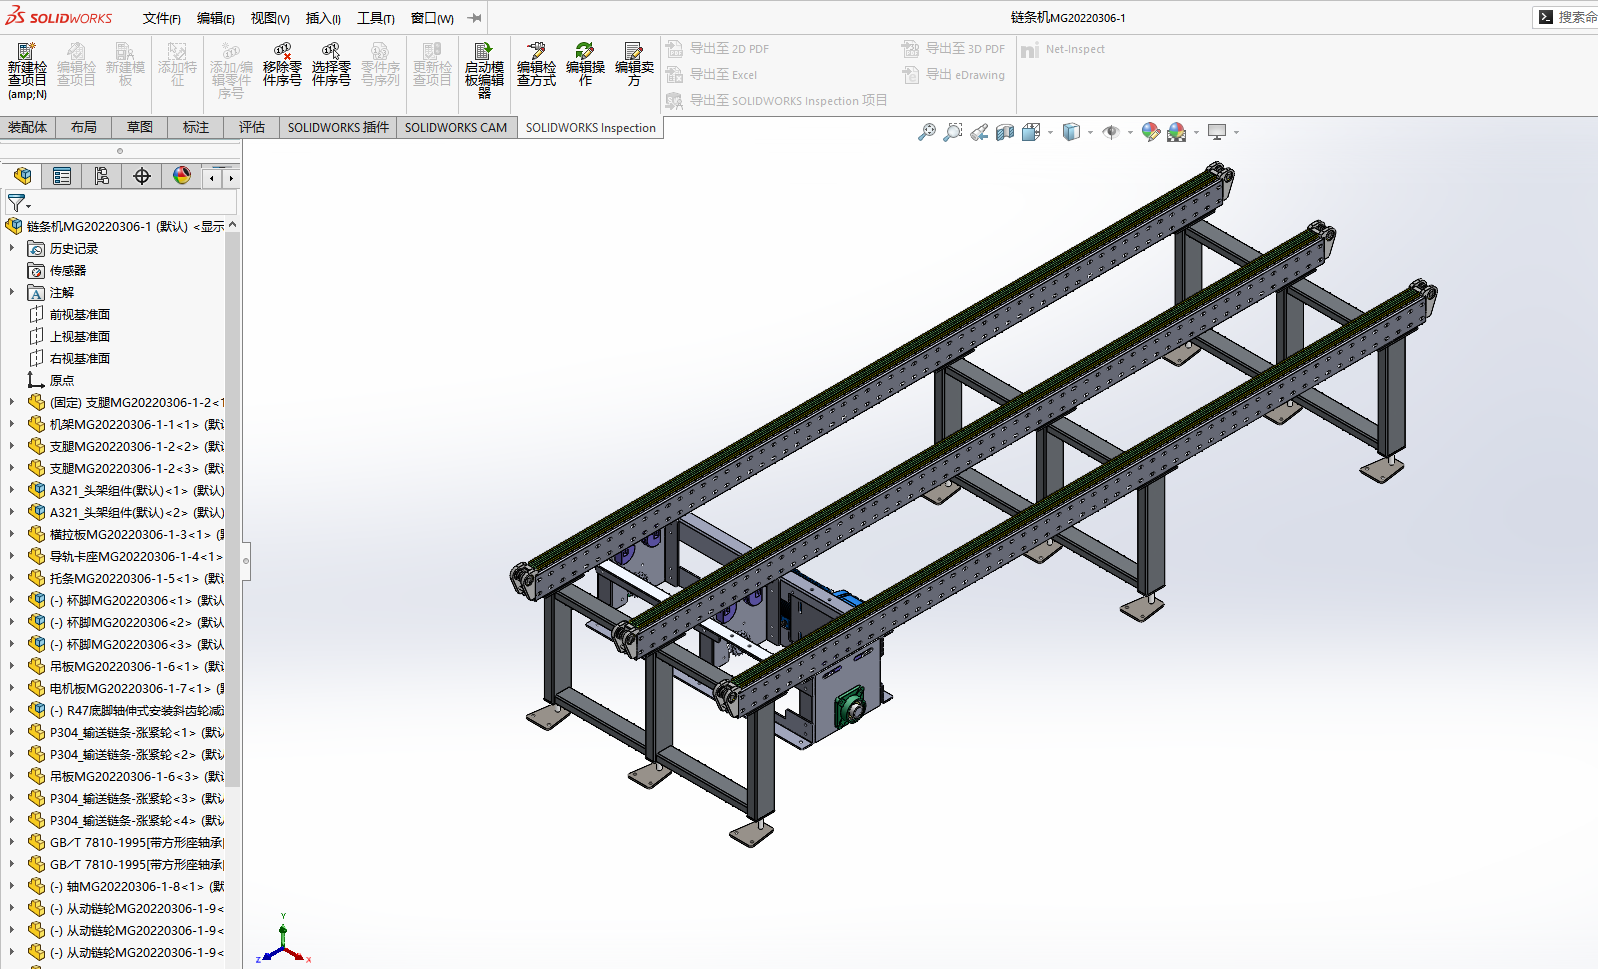Expand 横拉板MG20220306-1-3<1> component node
This screenshot has height=969, width=1598.
(x=12, y=534)
